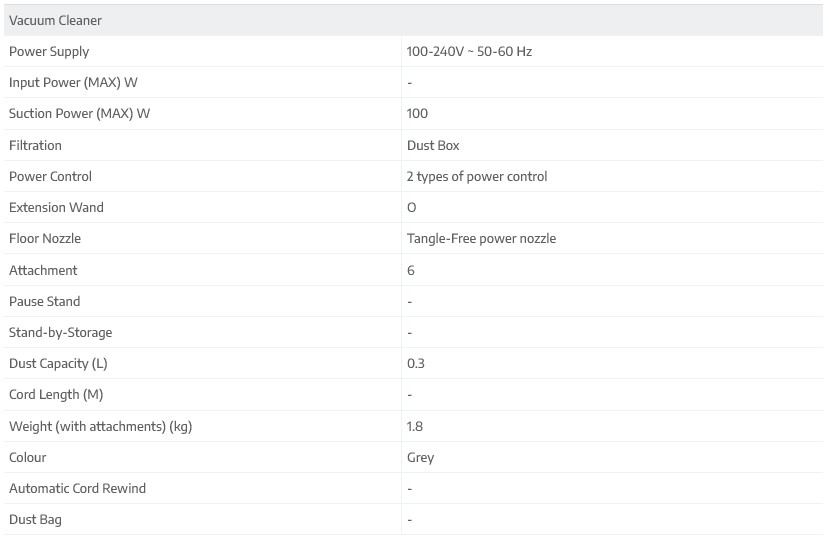Click the Input Power (MAX) W label
This screenshot has width=829, height=541.
point(73,82)
